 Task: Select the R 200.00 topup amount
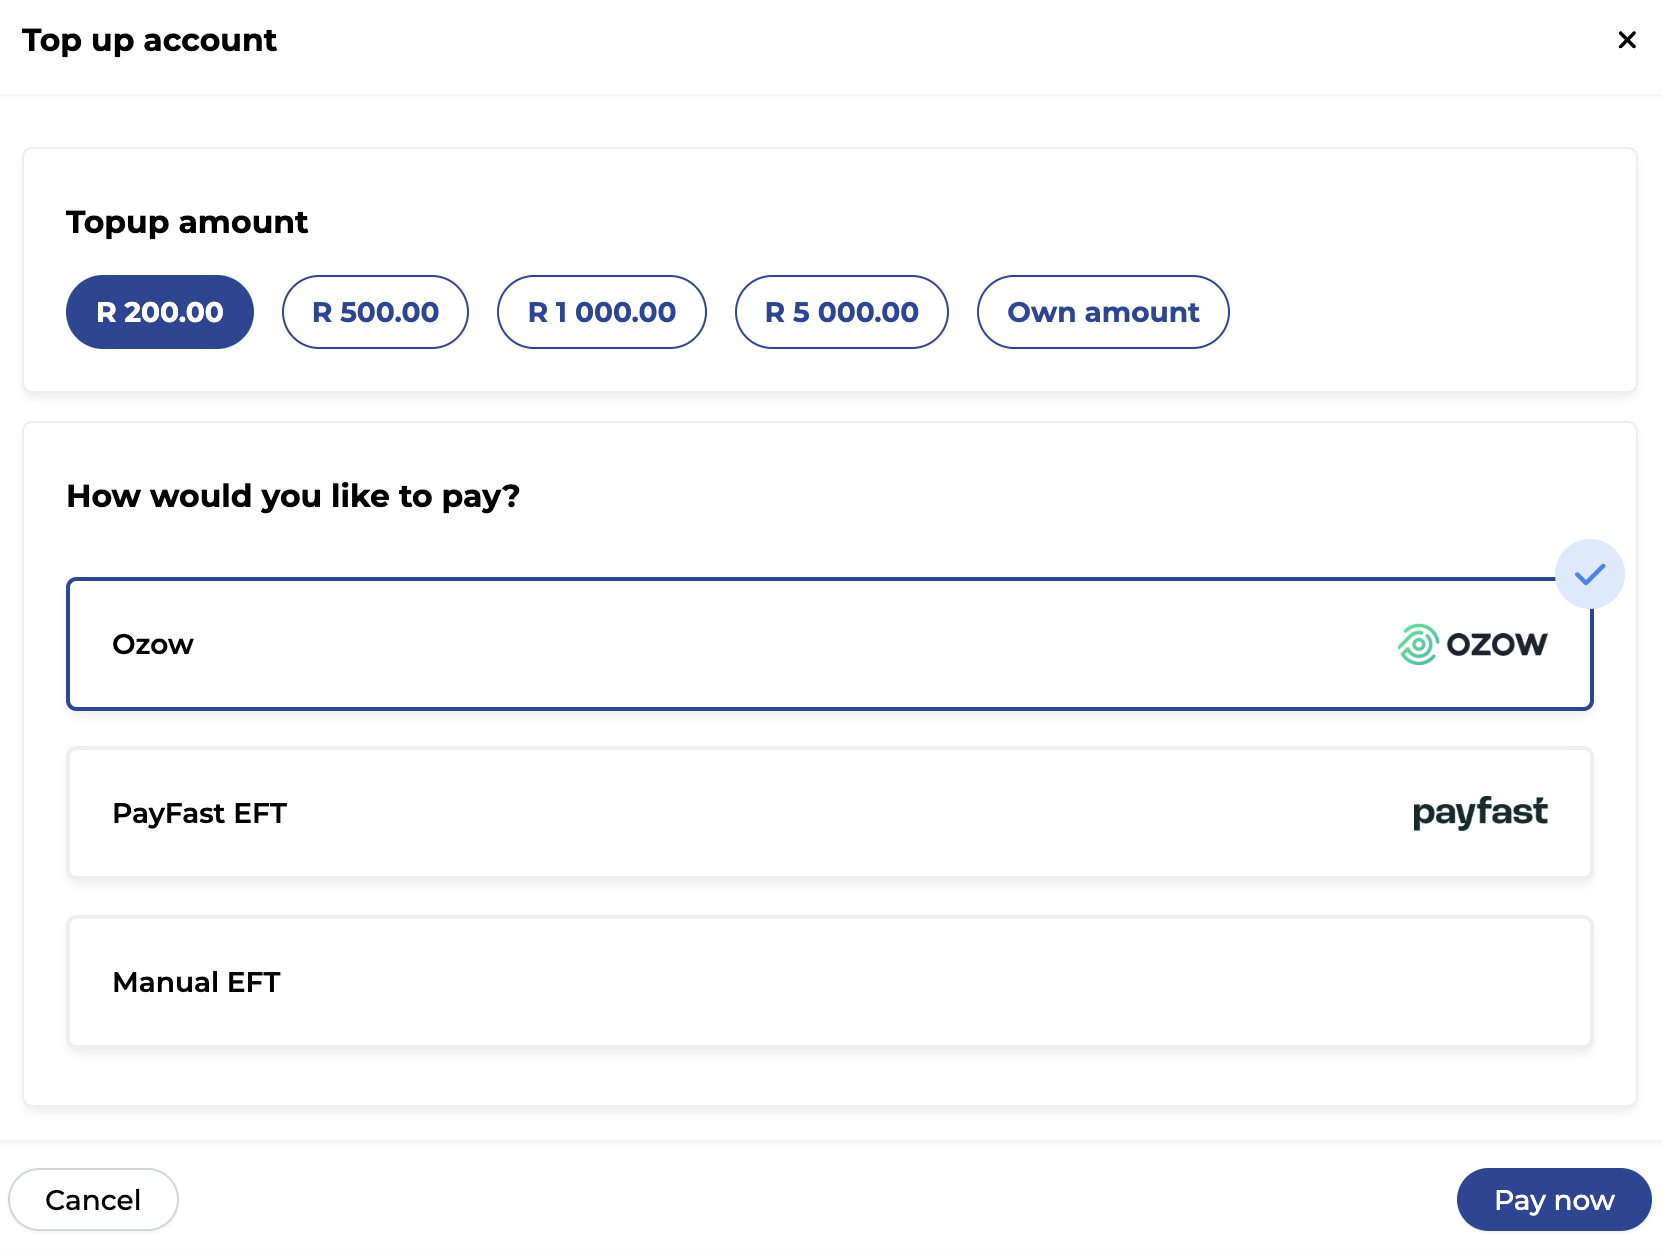click(x=160, y=312)
